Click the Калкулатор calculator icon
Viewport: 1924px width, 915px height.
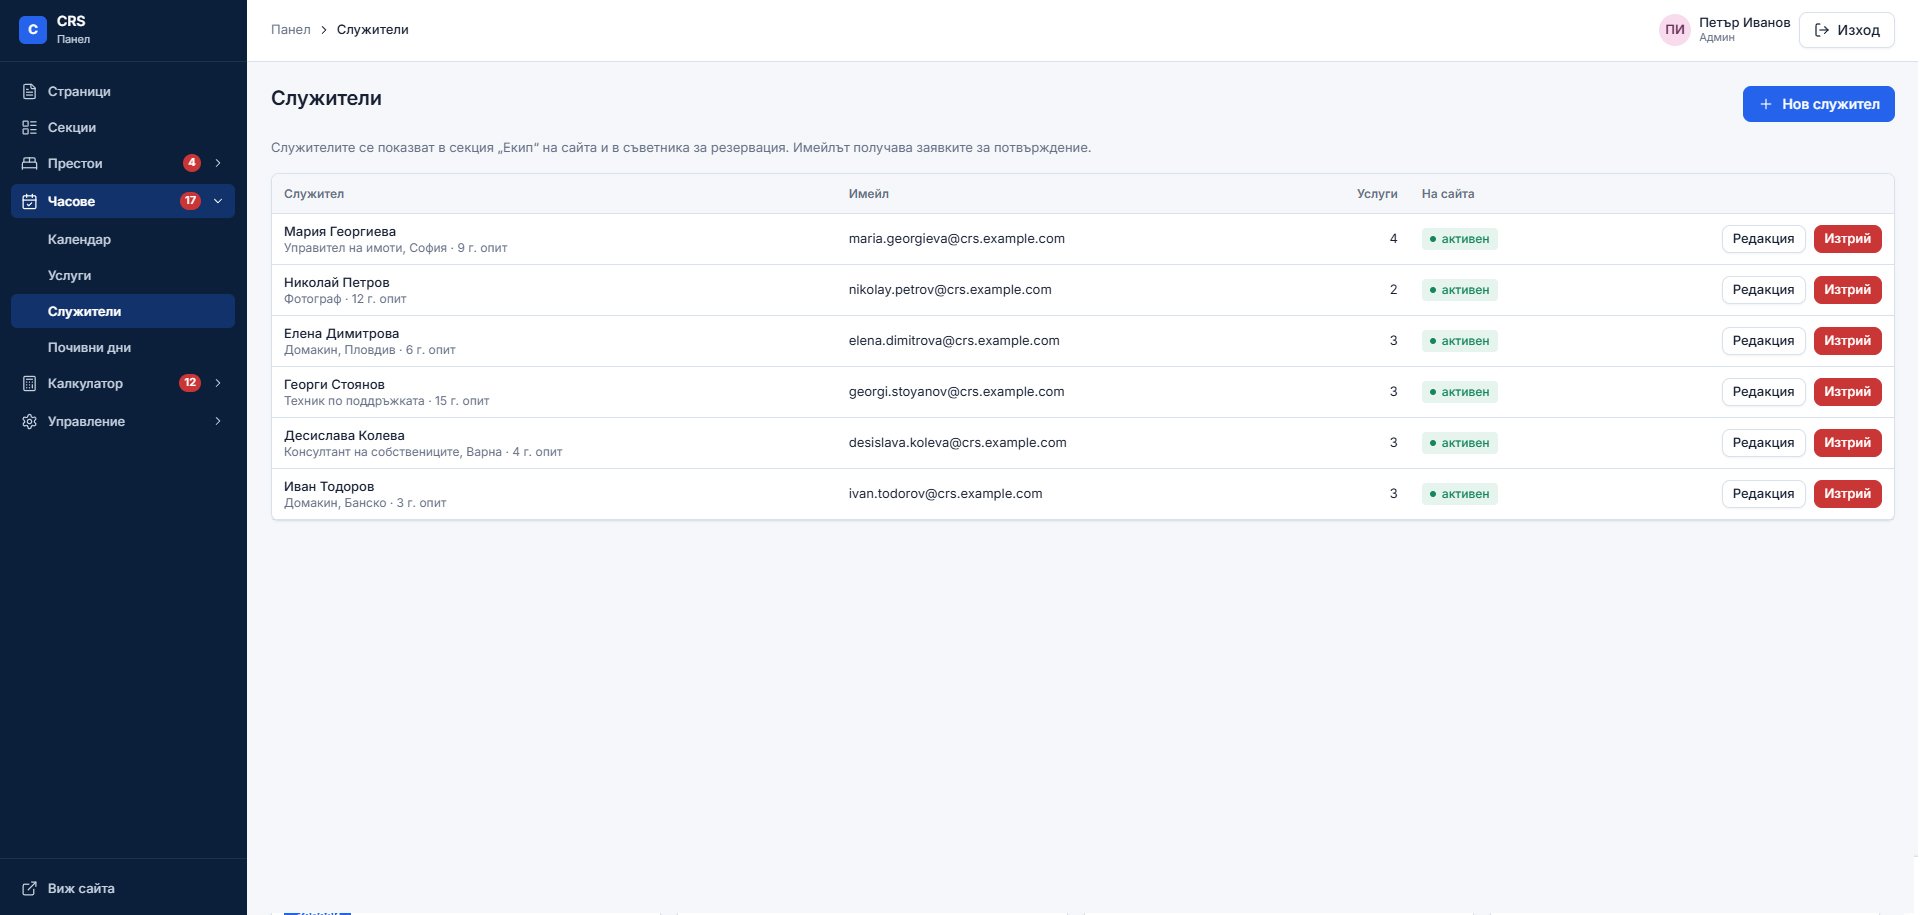click(x=30, y=383)
